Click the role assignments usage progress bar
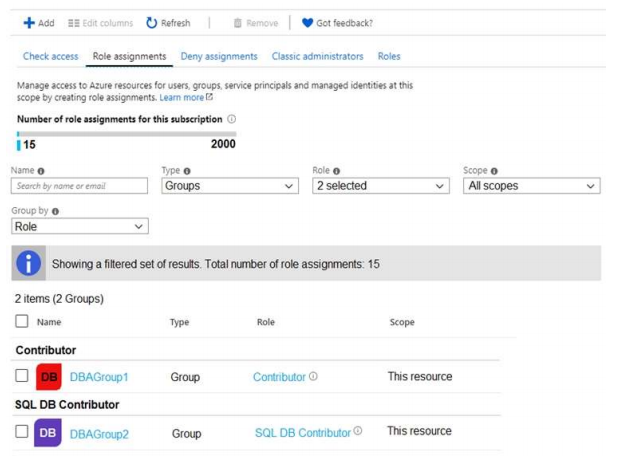Screen dimensions: 623x475 (127, 134)
